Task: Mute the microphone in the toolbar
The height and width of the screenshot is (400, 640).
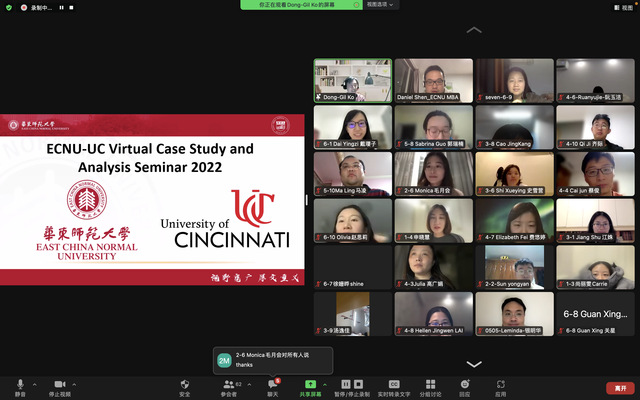Action: [20, 388]
